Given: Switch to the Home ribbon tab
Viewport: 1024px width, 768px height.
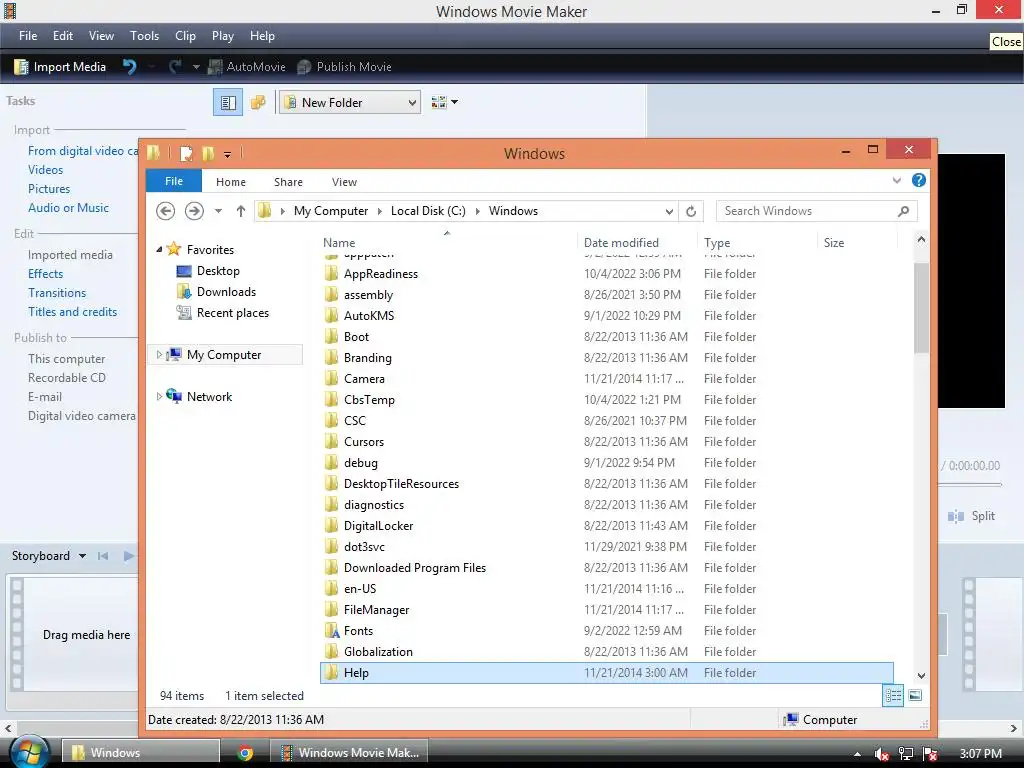Looking at the screenshot, I should pyautogui.click(x=231, y=182).
